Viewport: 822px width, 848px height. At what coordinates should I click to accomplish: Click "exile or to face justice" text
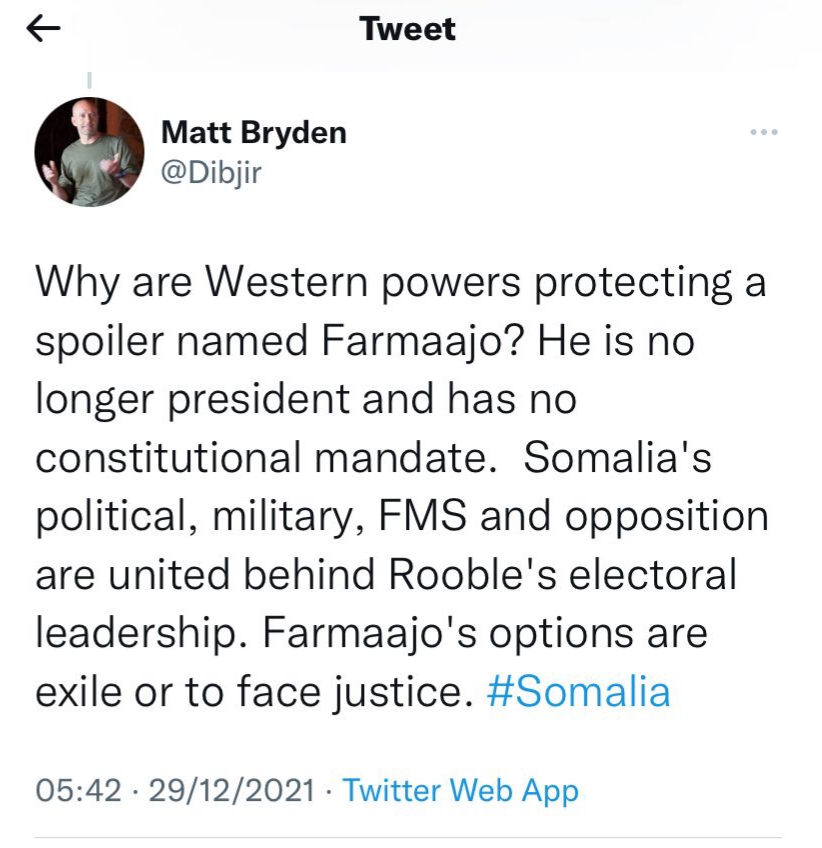[x=252, y=692]
